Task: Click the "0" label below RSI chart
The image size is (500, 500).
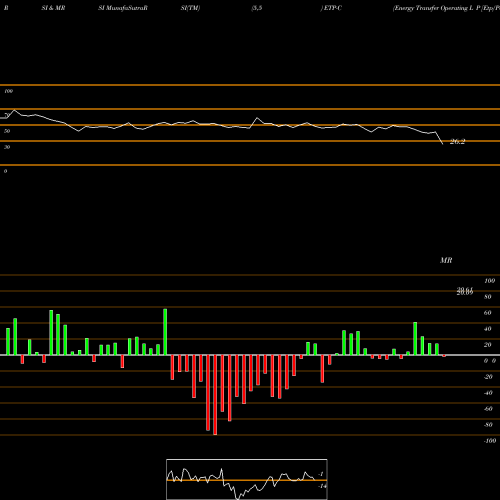Action: click(x=5, y=171)
